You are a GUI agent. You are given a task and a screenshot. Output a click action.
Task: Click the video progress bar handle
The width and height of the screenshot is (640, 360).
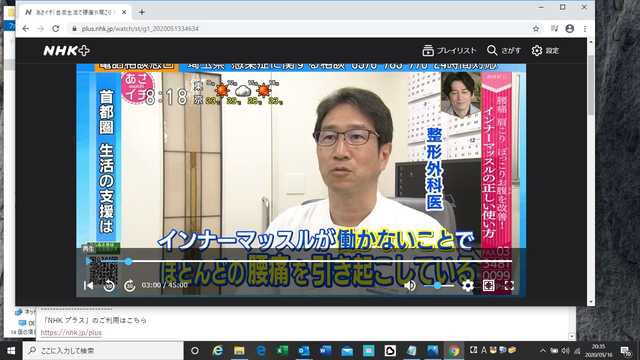pyautogui.click(x=128, y=261)
